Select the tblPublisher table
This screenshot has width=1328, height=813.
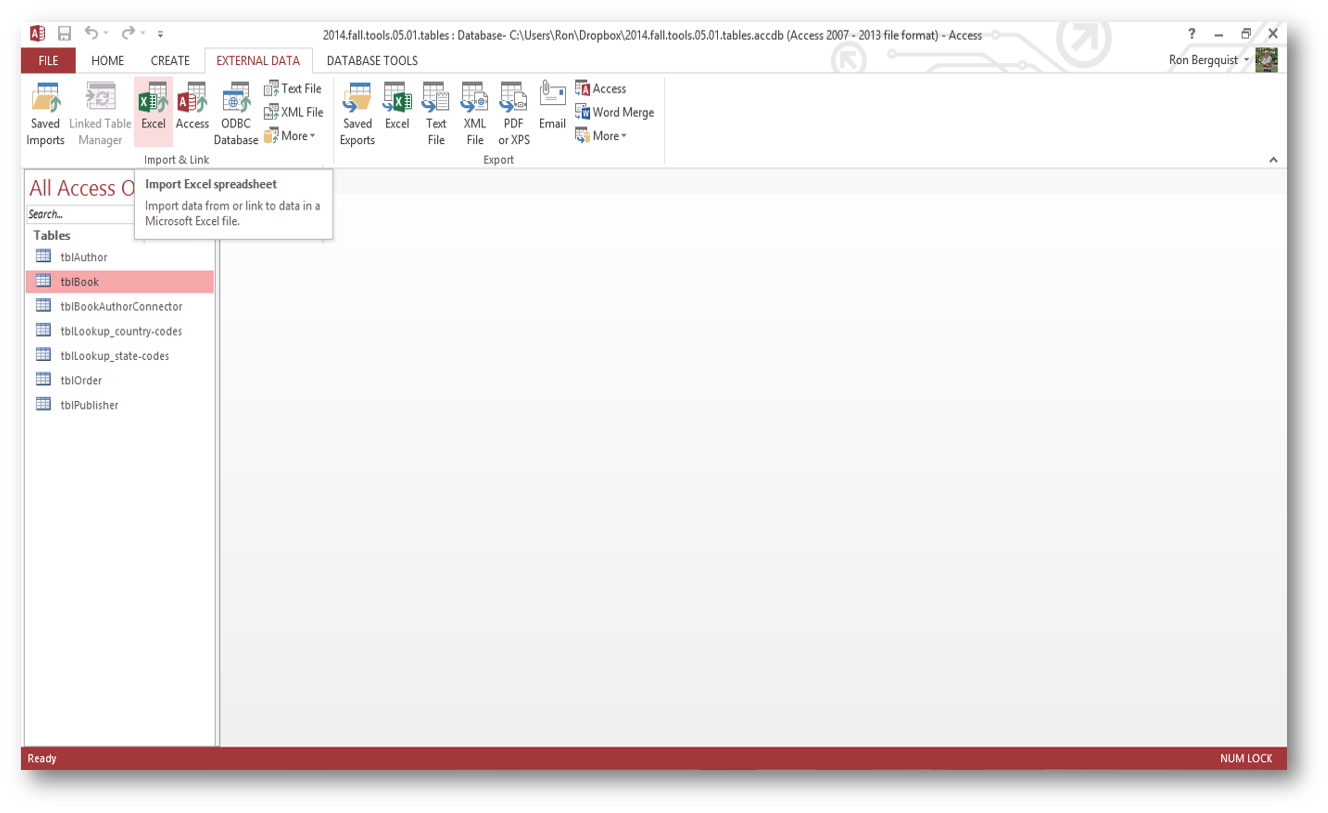point(89,405)
